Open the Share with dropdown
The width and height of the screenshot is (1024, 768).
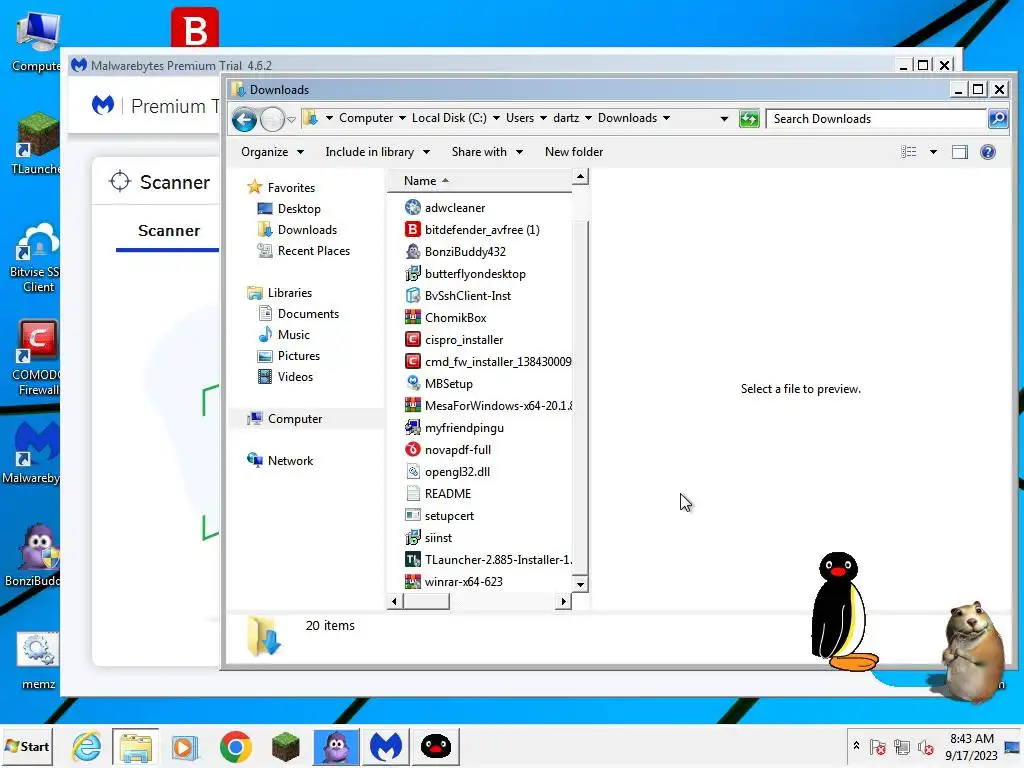pos(487,152)
